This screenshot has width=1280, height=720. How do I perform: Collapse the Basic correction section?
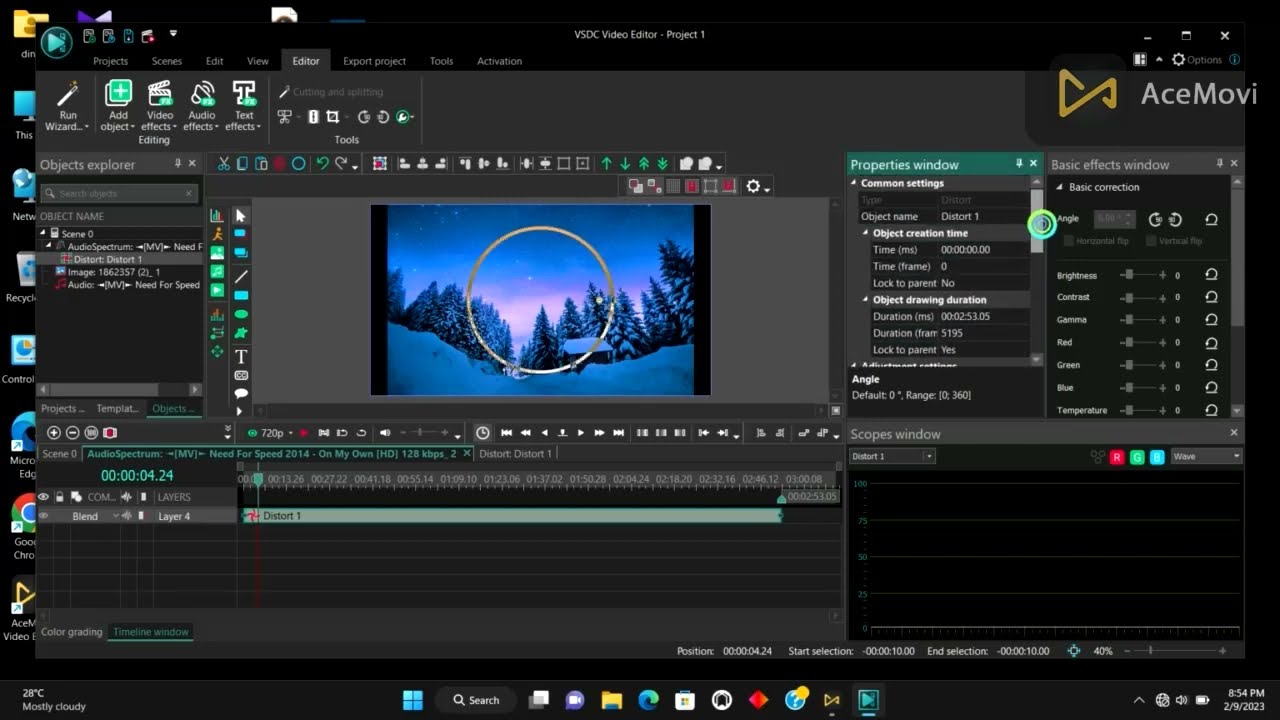[1060, 187]
